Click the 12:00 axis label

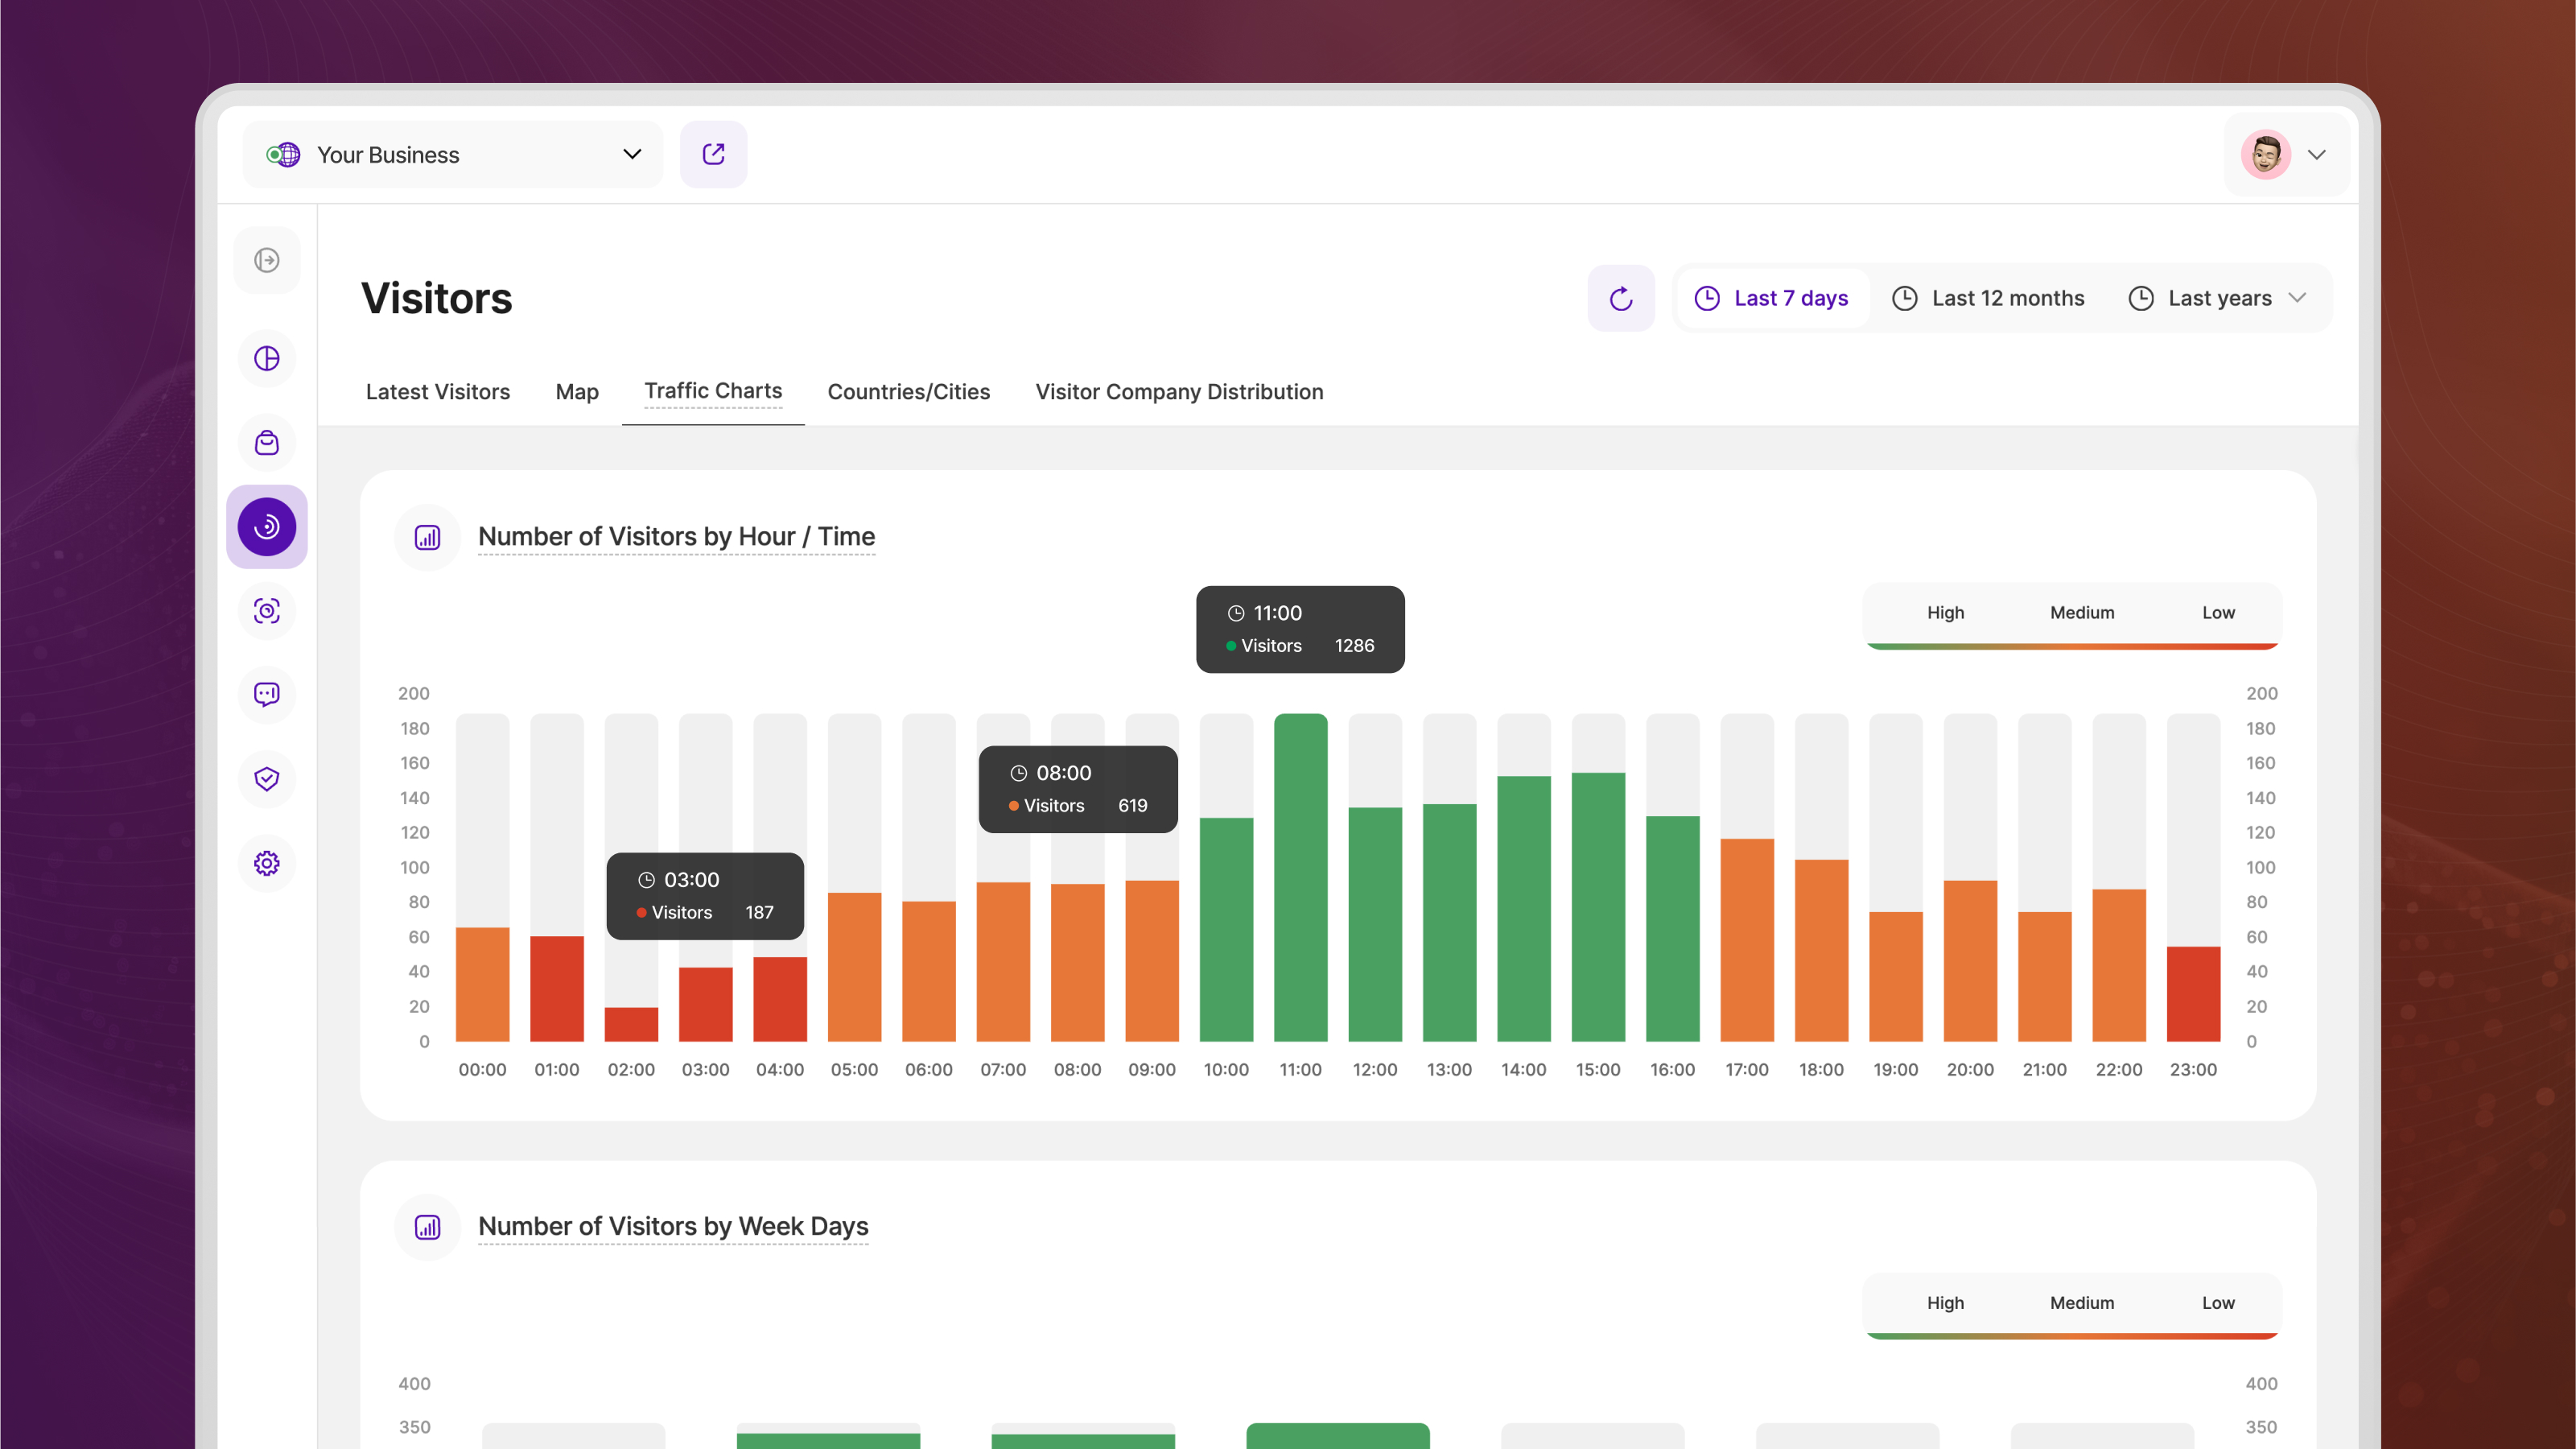point(1375,1069)
